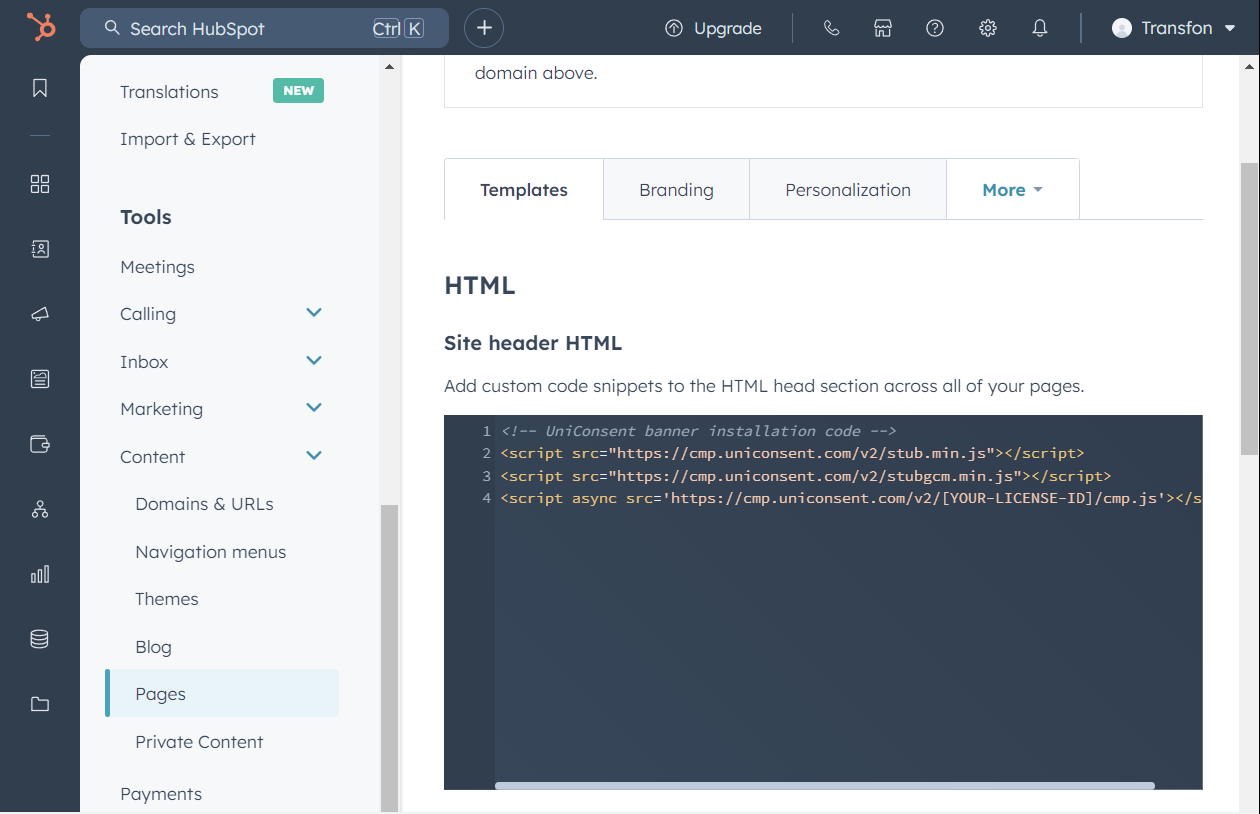Image resolution: width=1260 pixels, height=814 pixels.
Task: Open the Library folder icon
Action: click(40, 704)
